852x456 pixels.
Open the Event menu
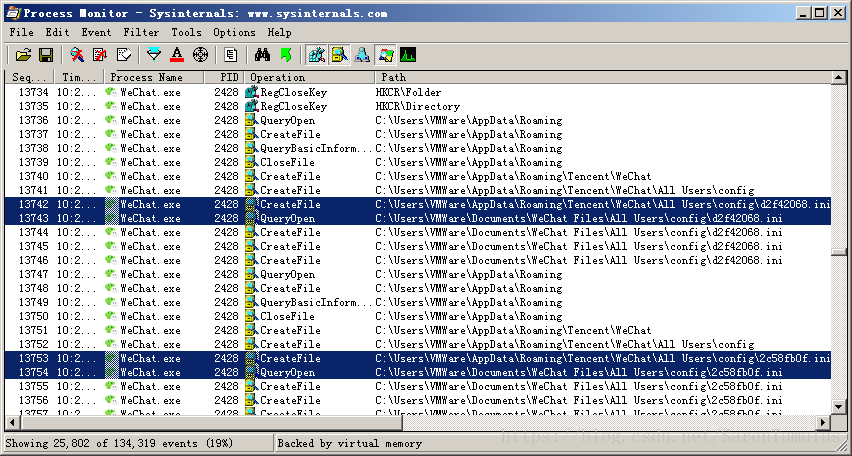[96, 33]
